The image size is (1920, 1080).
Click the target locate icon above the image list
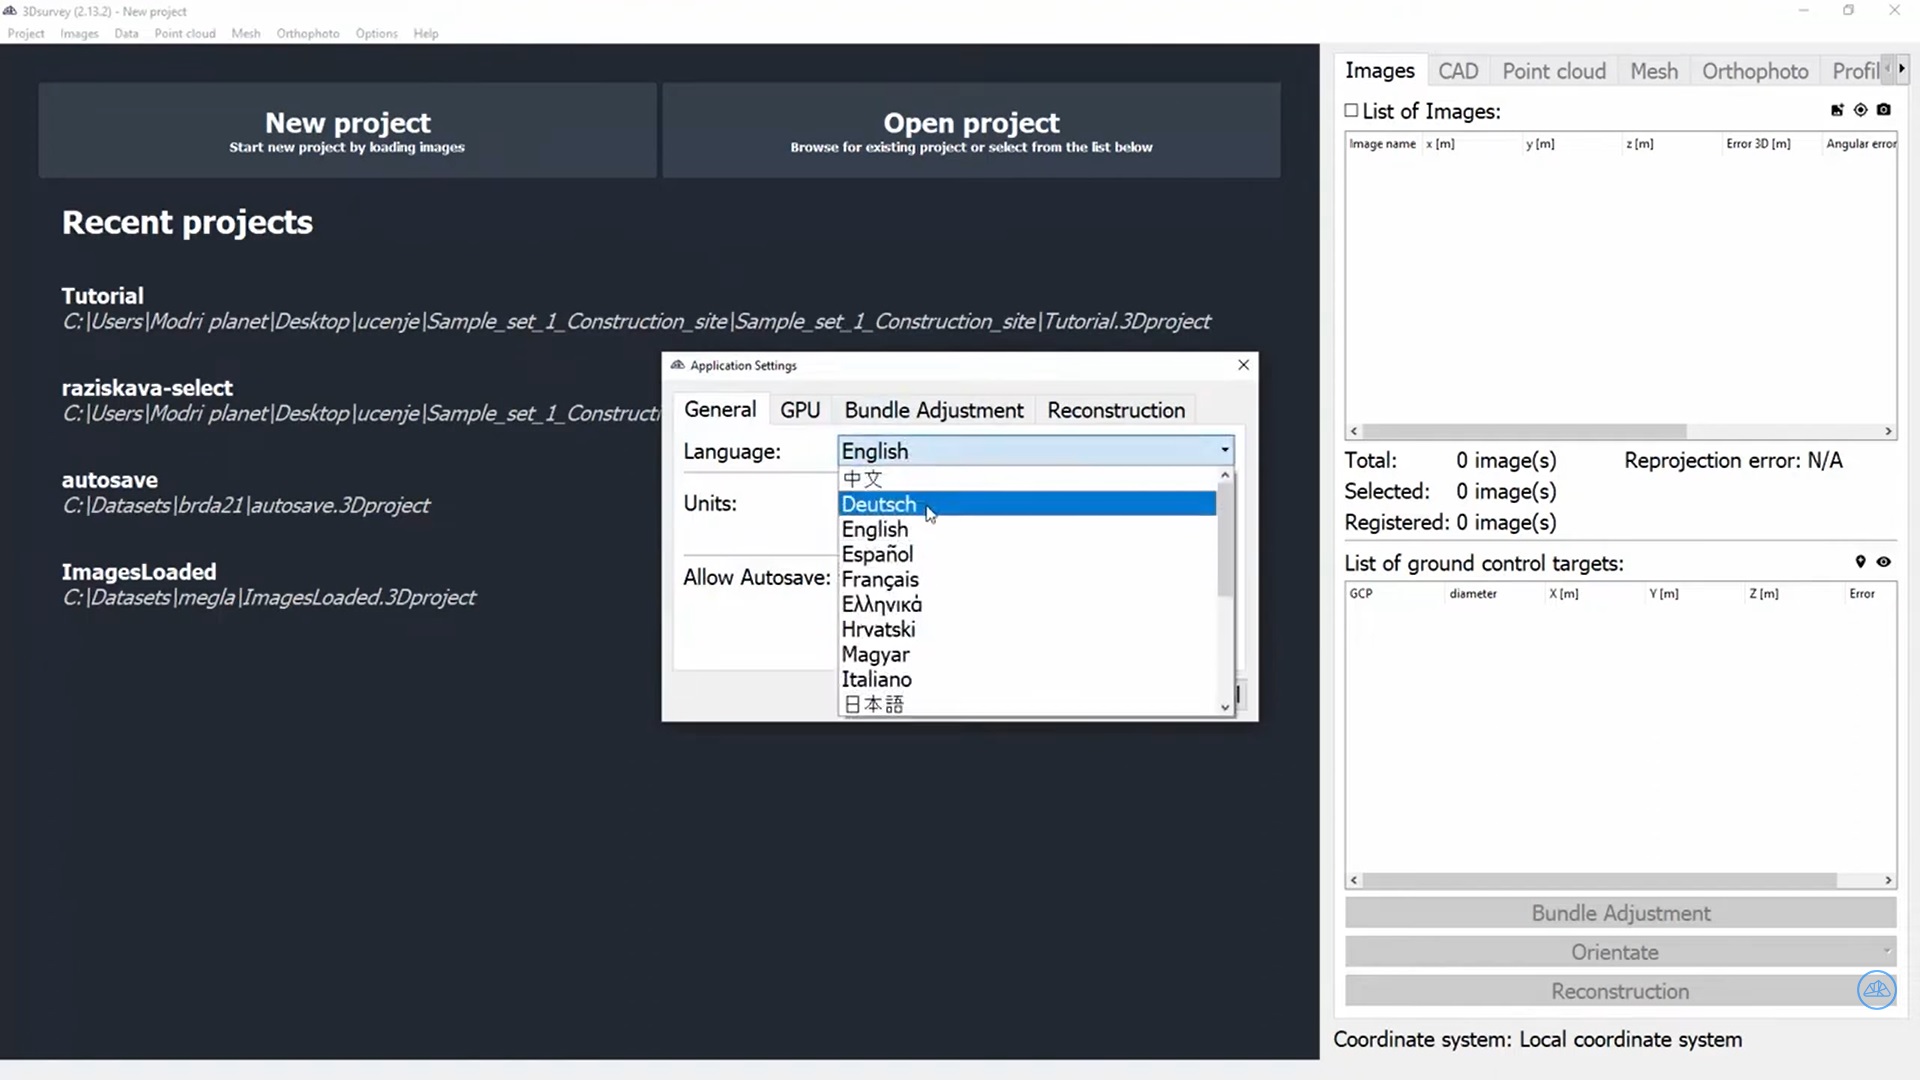[1861, 110]
